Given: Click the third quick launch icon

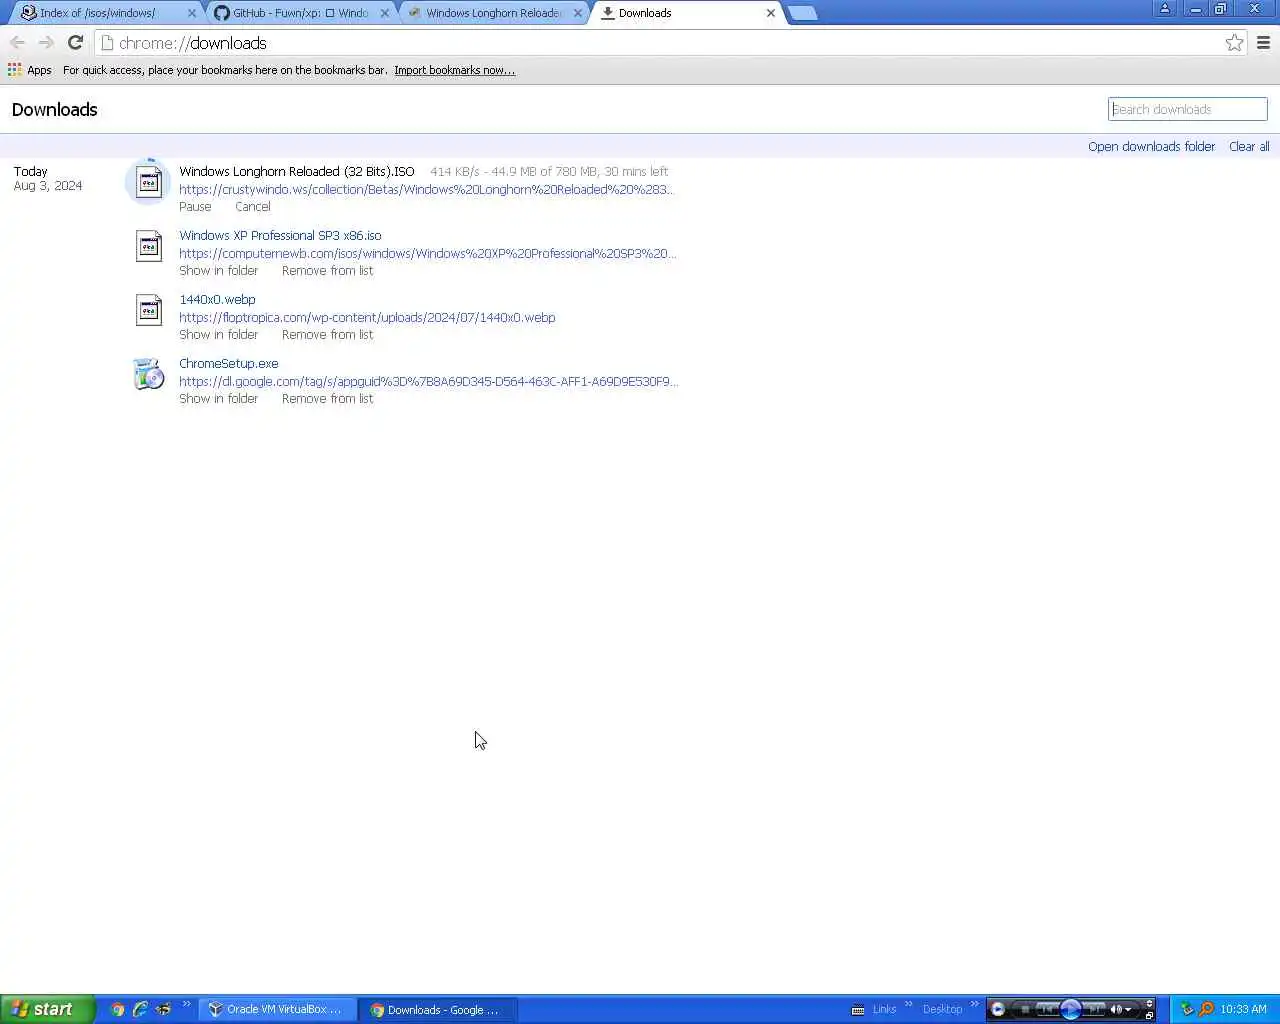Looking at the screenshot, I should tap(162, 1009).
